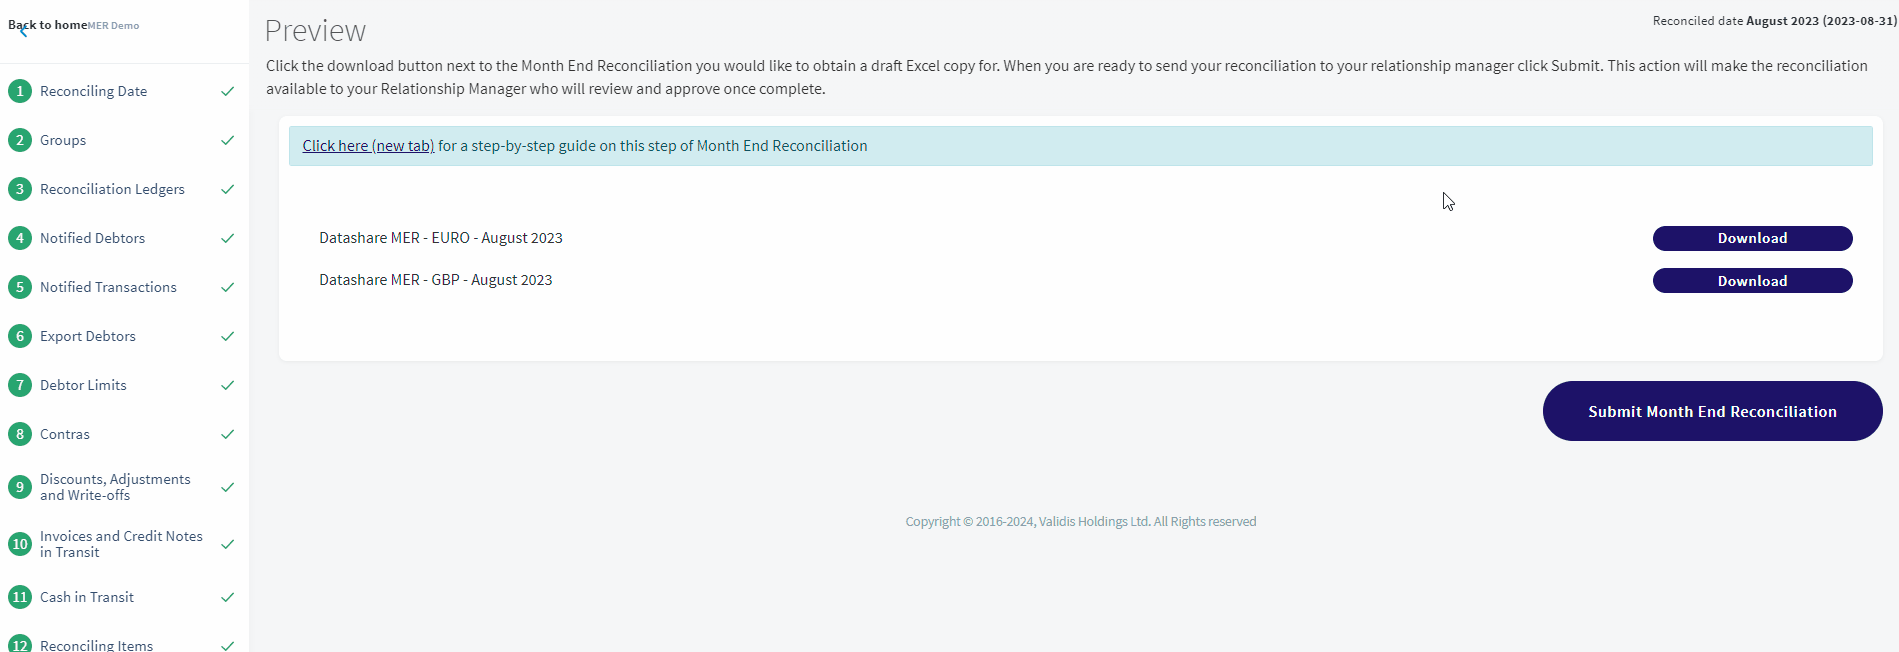Go to the Notified Debtors step
This screenshot has width=1899, height=652.
92,238
